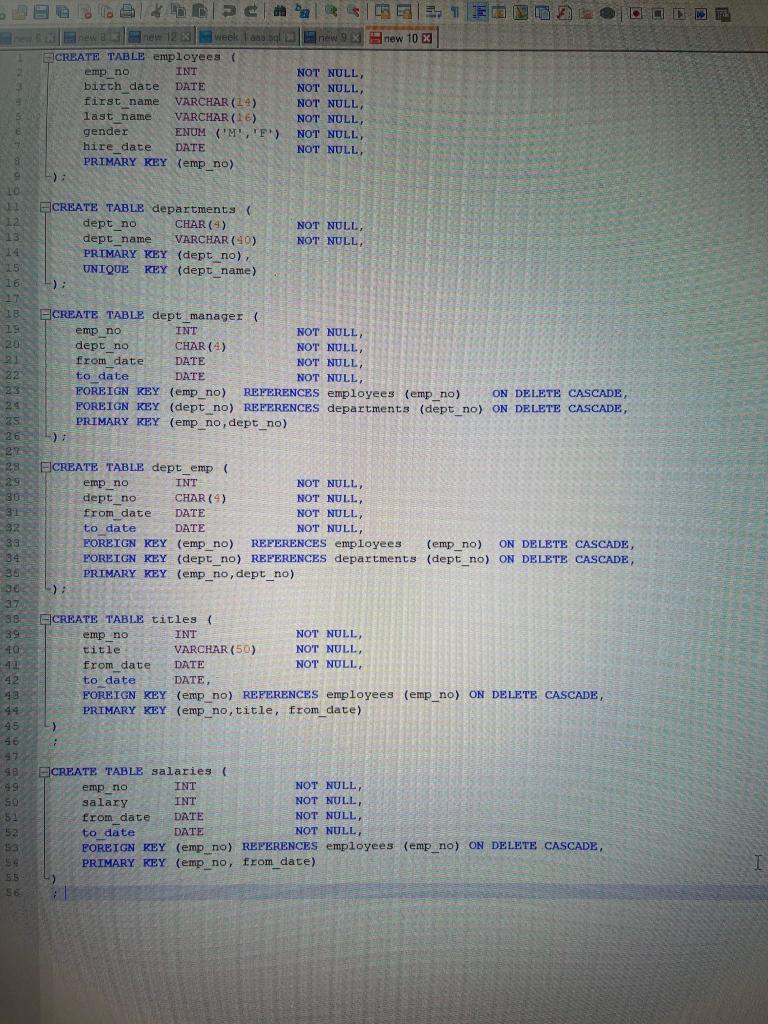Open the Replace dialog from the toolbar
The height and width of the screenshot is (1024, 768).
pos(302,11)
